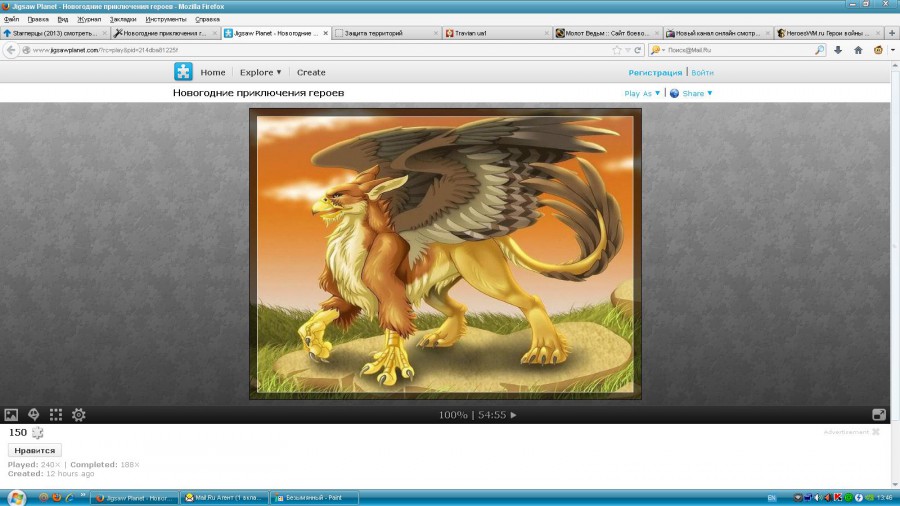The image size is (900, 506).
Task: Click the Jigsaw Planet puzzle-piece logo
Action: pyautogui.click(x=183, y=72)
